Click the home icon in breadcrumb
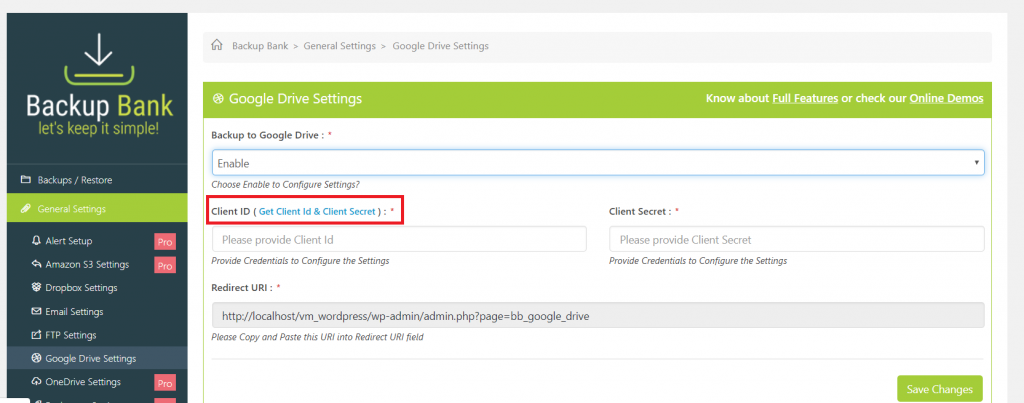This screenshot has height=403, width=1024. tap(217, 46)
